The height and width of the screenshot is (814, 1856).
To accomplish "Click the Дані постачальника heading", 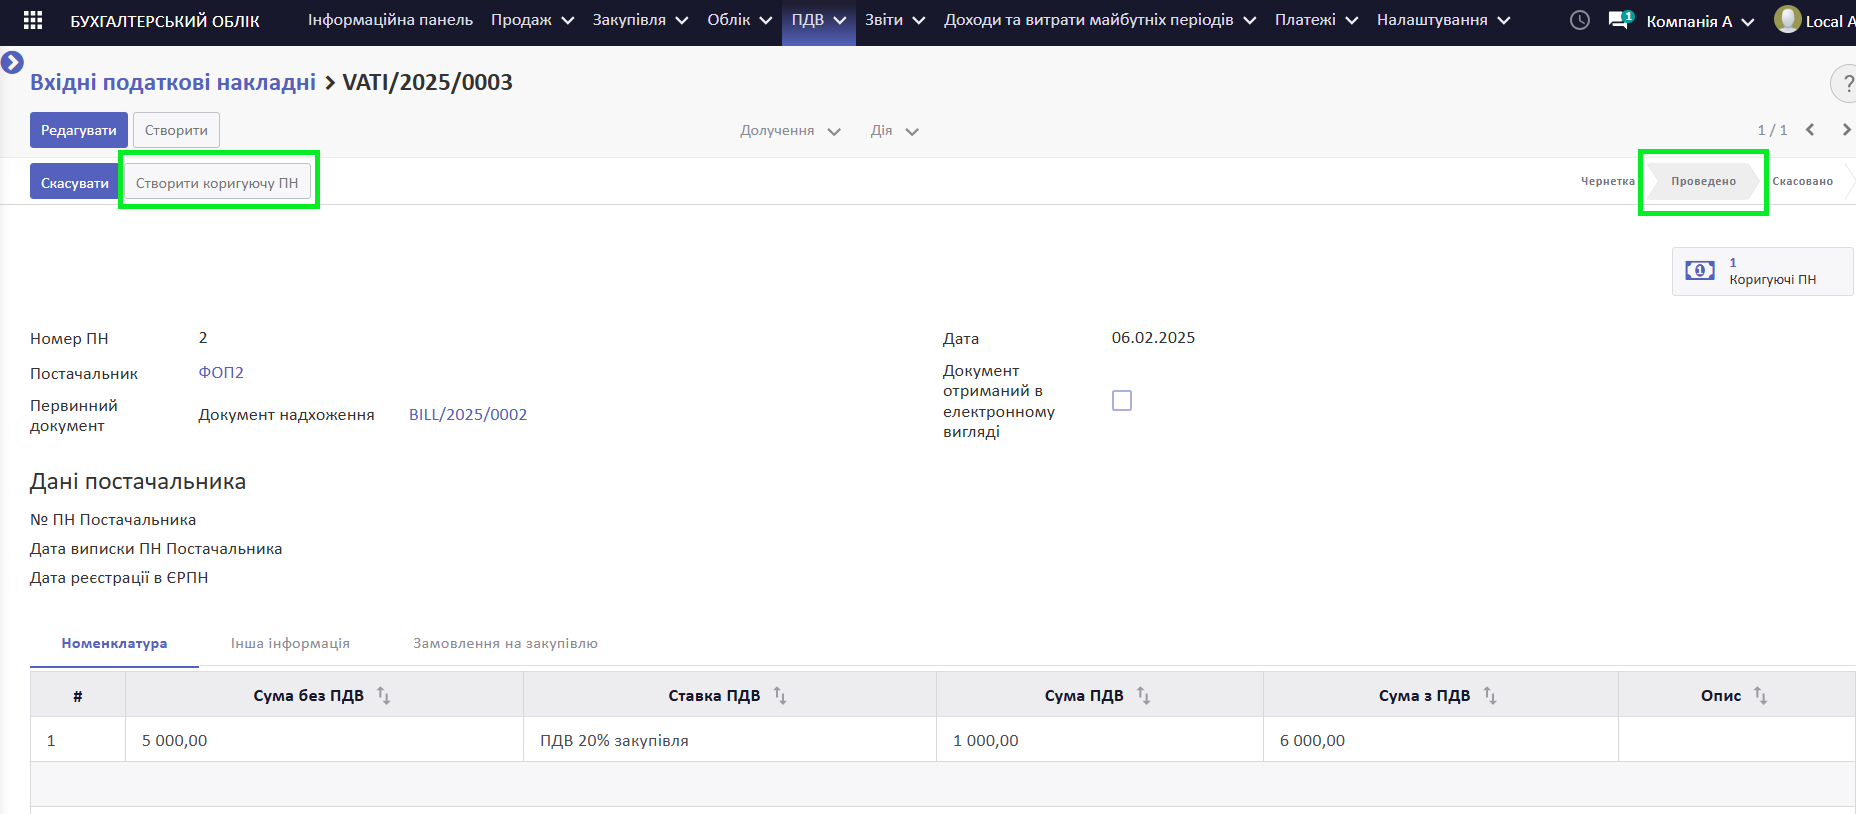I will (x=138, y=481).
